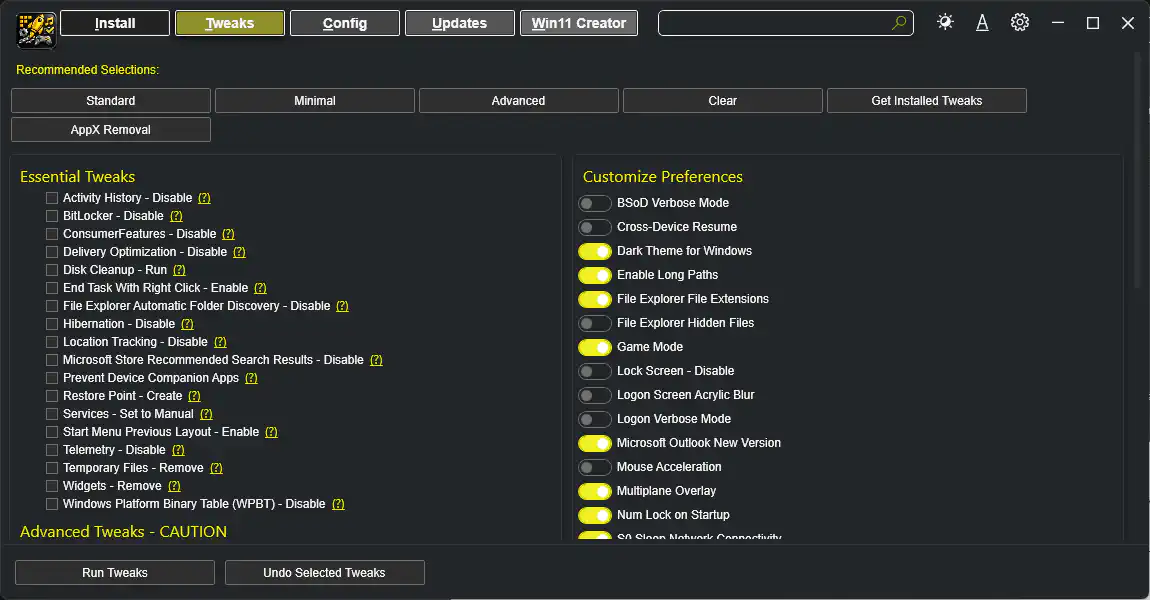Screen dimensions: 1150x600
Task: Open the font scaling 'A' icon
Action: pyautogui.click(x=982, y=23)
